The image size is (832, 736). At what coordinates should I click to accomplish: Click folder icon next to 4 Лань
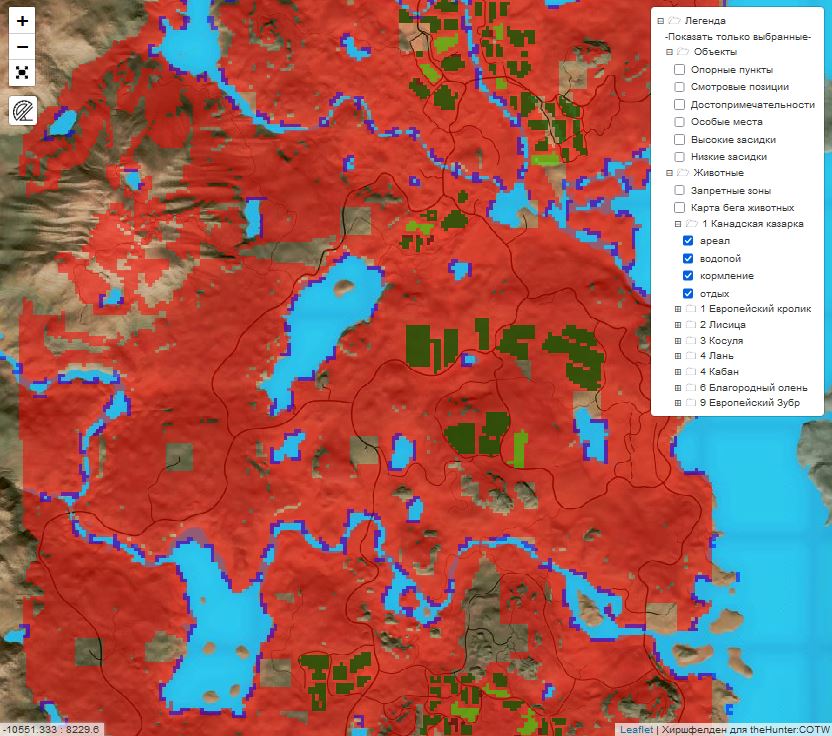(690, 356)
